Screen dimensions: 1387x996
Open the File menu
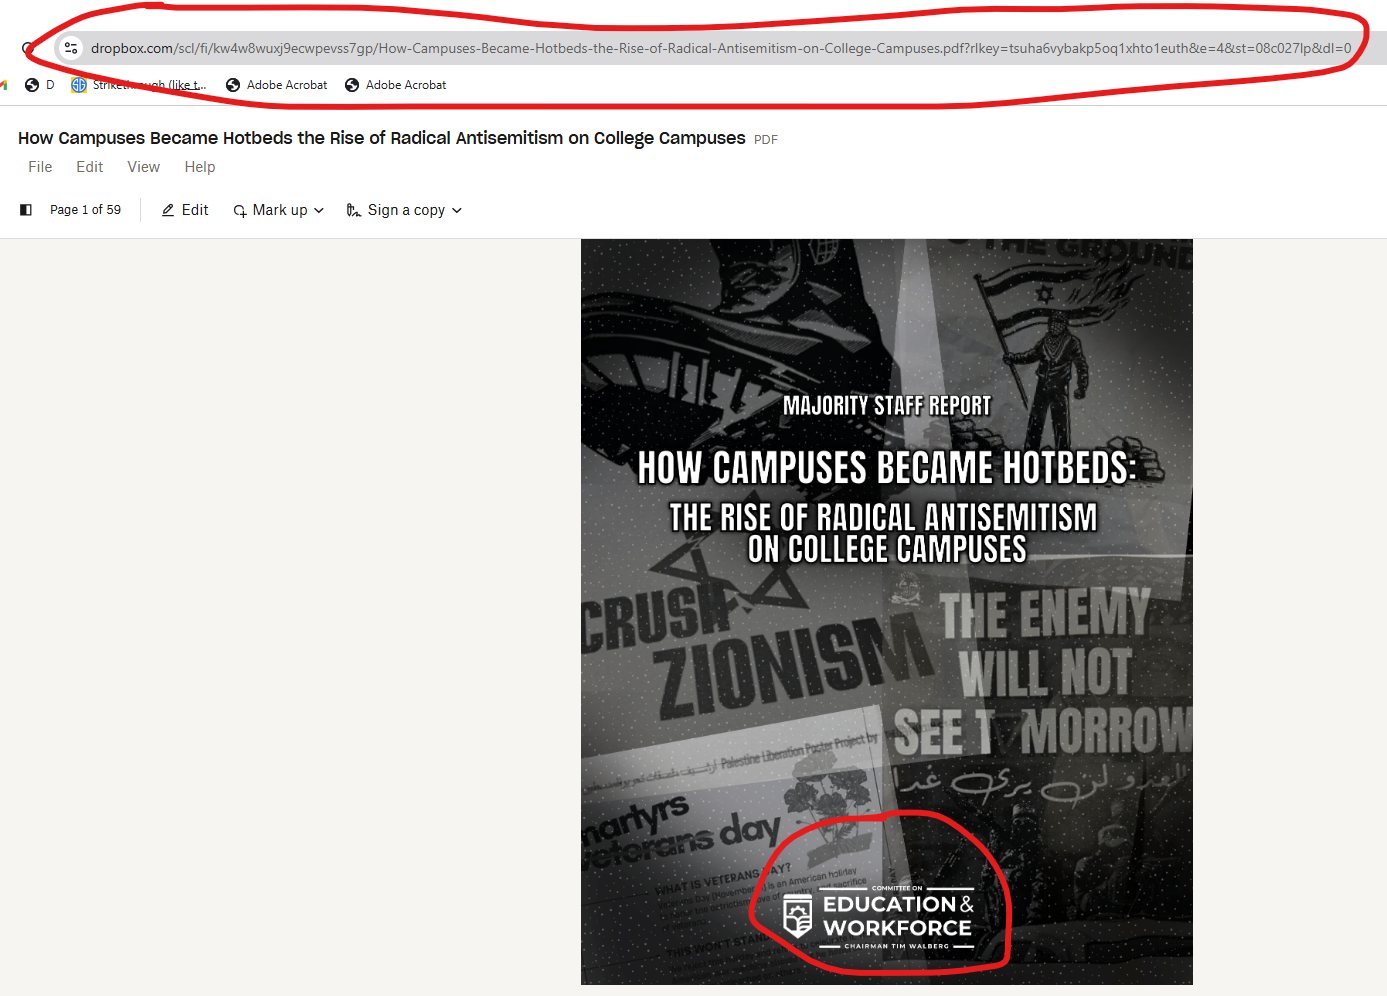pyautogui.click(x=40, y=167)
